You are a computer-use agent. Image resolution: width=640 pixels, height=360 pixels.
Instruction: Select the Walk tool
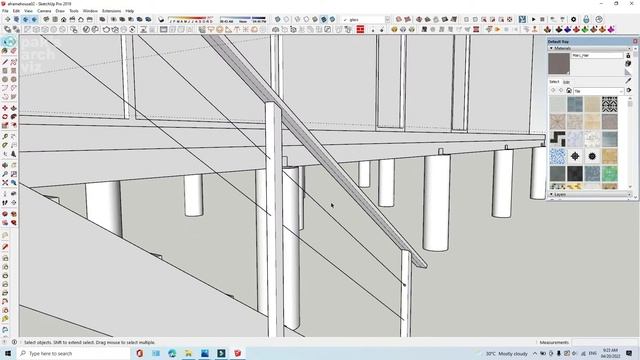[5, 202]
